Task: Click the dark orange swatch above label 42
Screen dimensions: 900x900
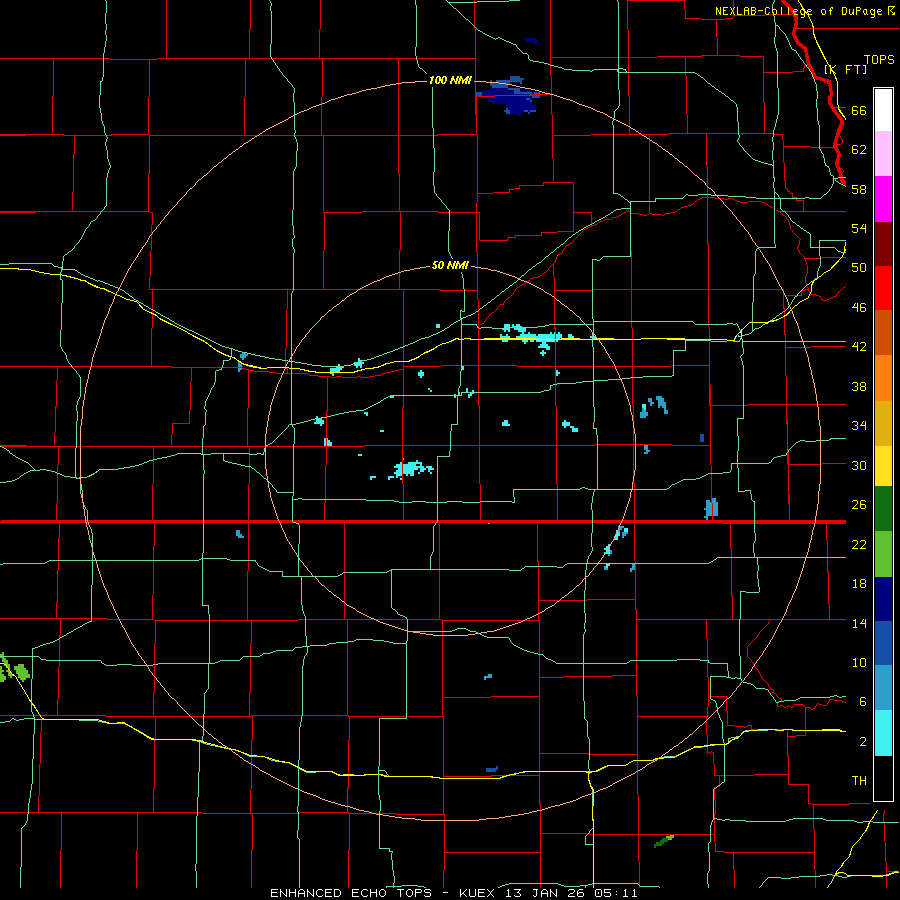Action: (883, 332)
